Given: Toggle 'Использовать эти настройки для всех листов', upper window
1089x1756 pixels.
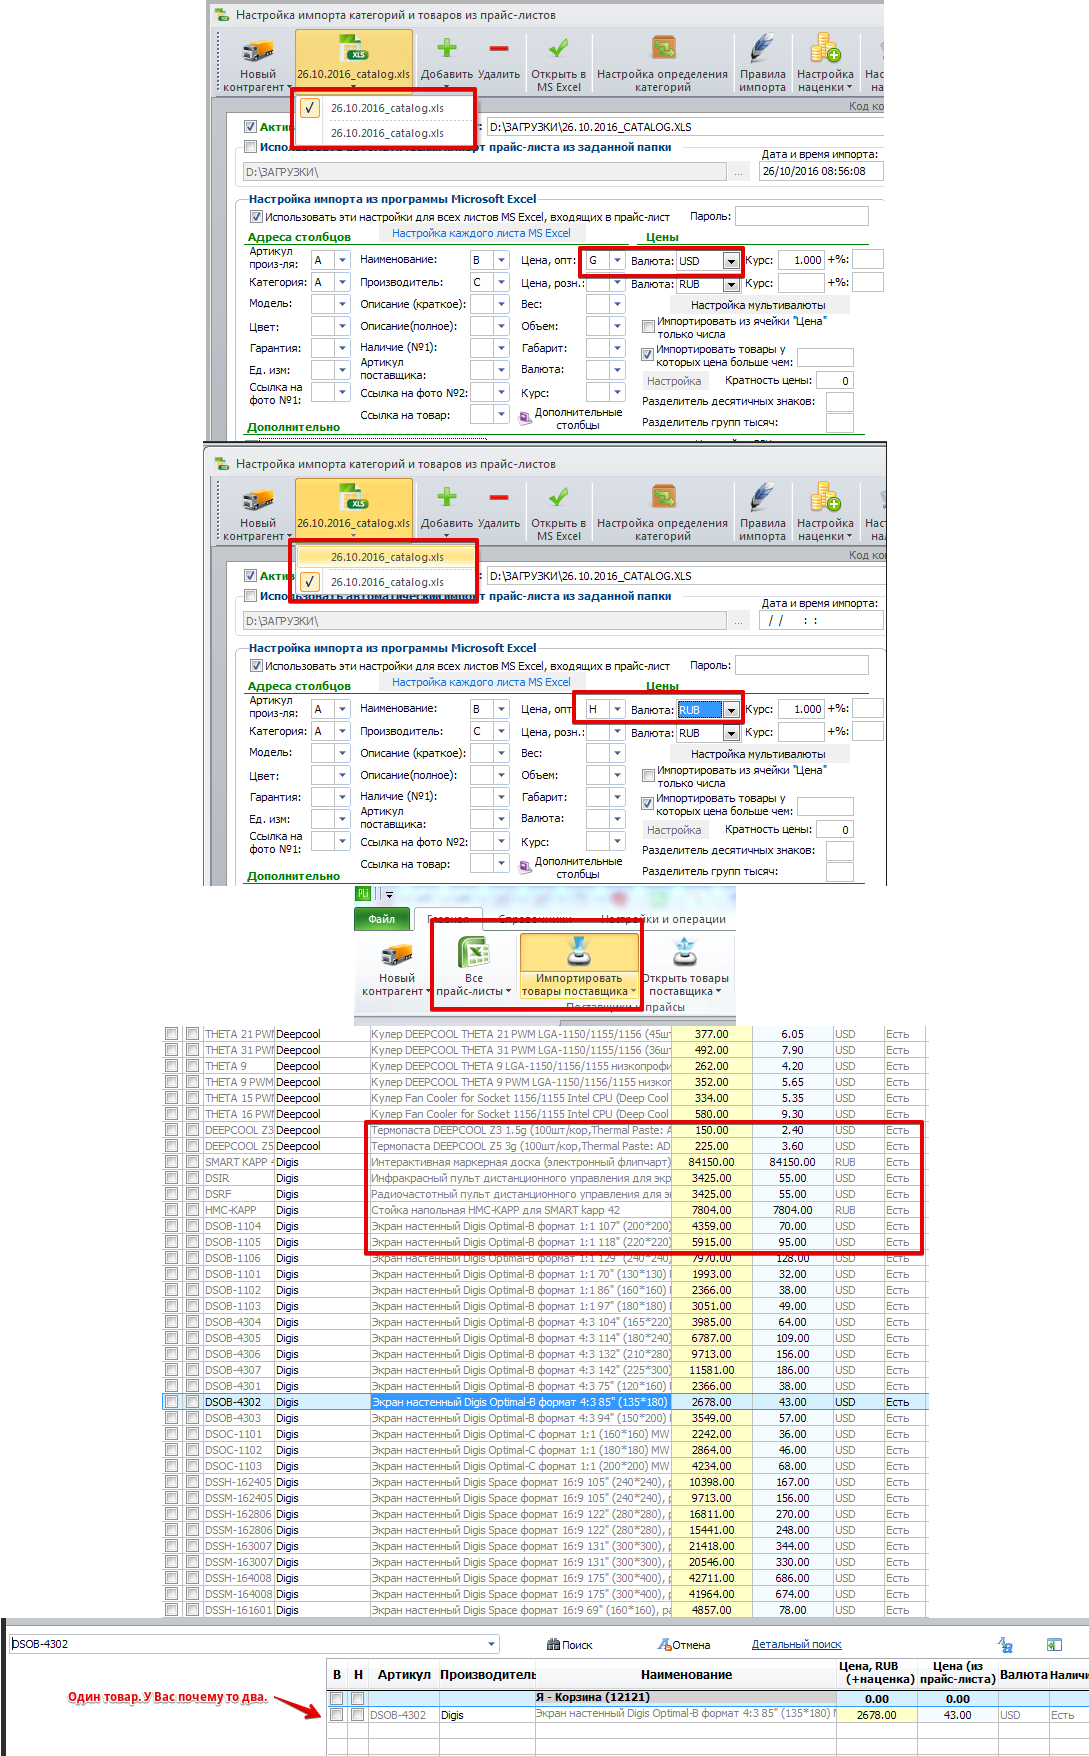Looking at the screenshot, I should tap(256, 217).
